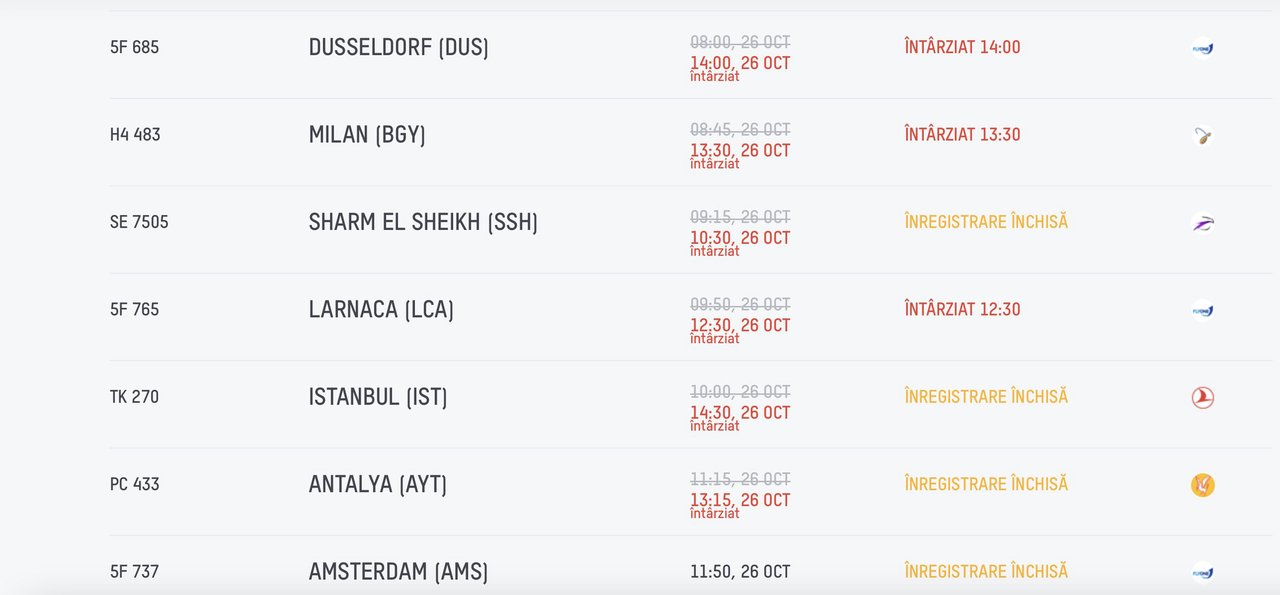Select the LARNACA (LCA) destination

tap(381, 309)
